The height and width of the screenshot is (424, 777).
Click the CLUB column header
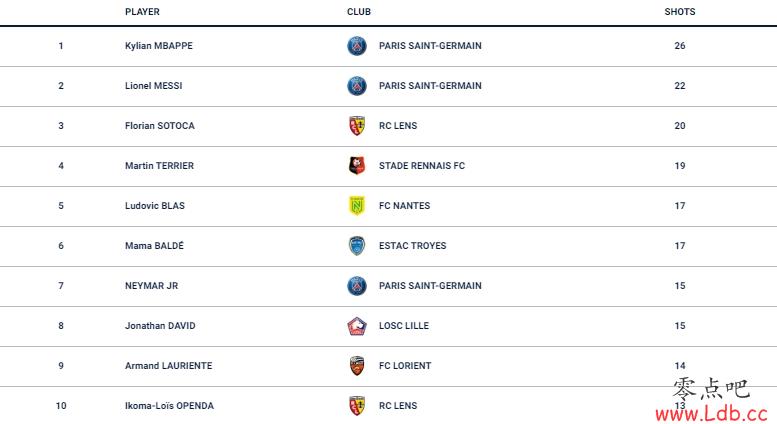pyautogui.click(x=359, y=12)
